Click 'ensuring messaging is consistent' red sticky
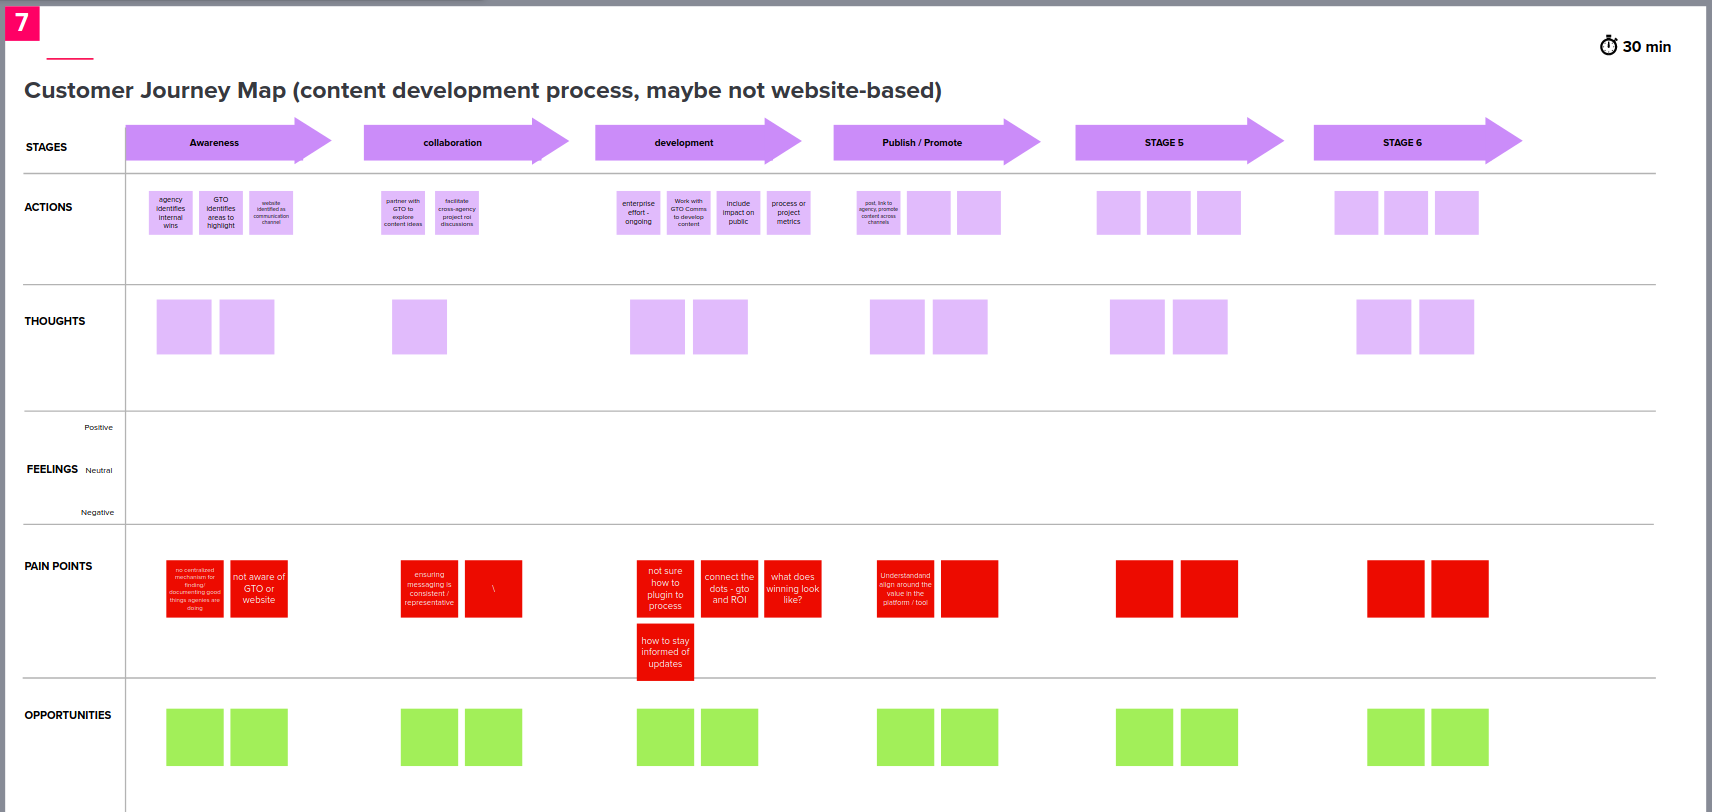Image resolution: width=1712 pixels, height=812 pixels. 429,589
